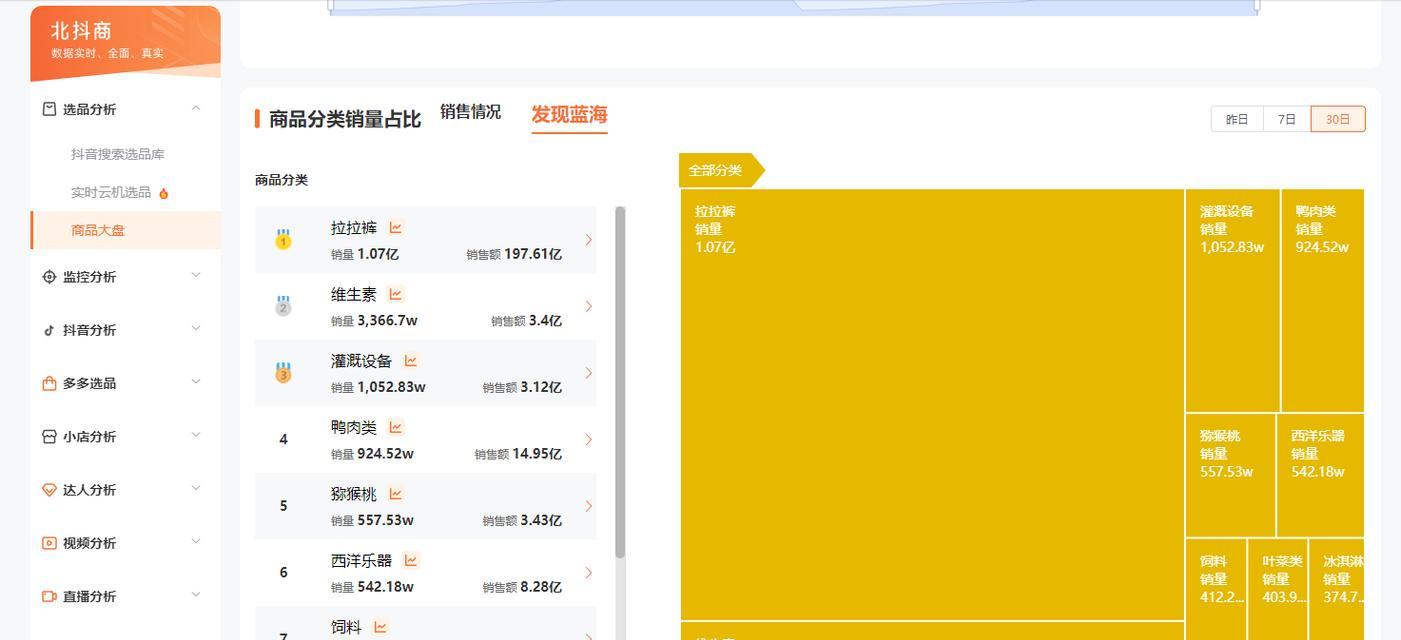Open 猕猴桃 category via right arrow
This screenshot has height=640, width=1401.
point(589,506)
